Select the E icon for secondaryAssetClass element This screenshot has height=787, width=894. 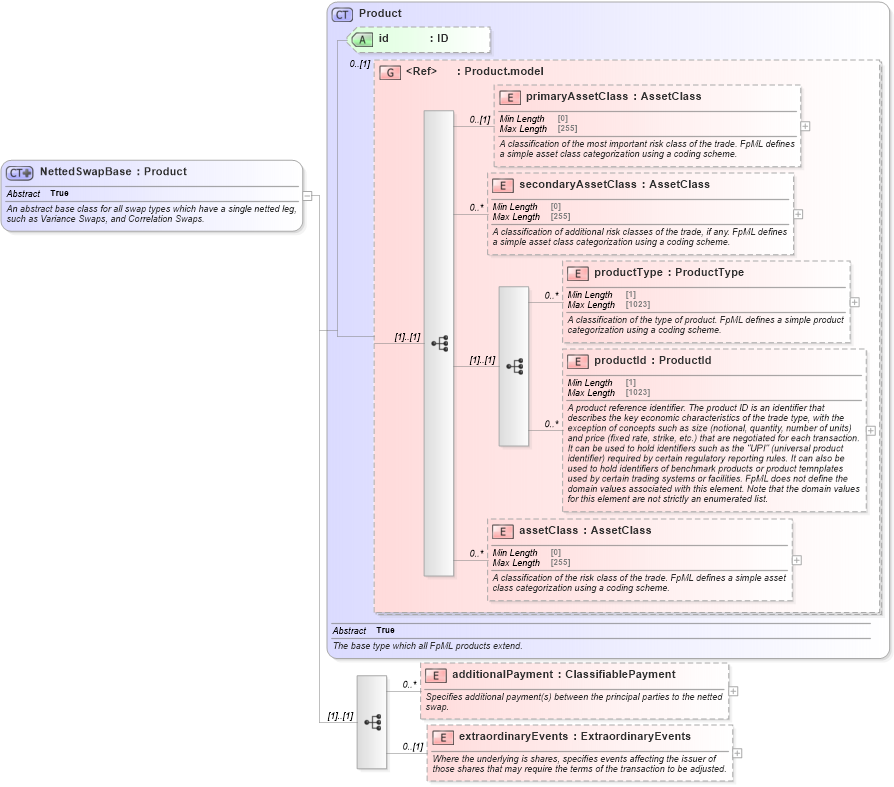[502, 185]
